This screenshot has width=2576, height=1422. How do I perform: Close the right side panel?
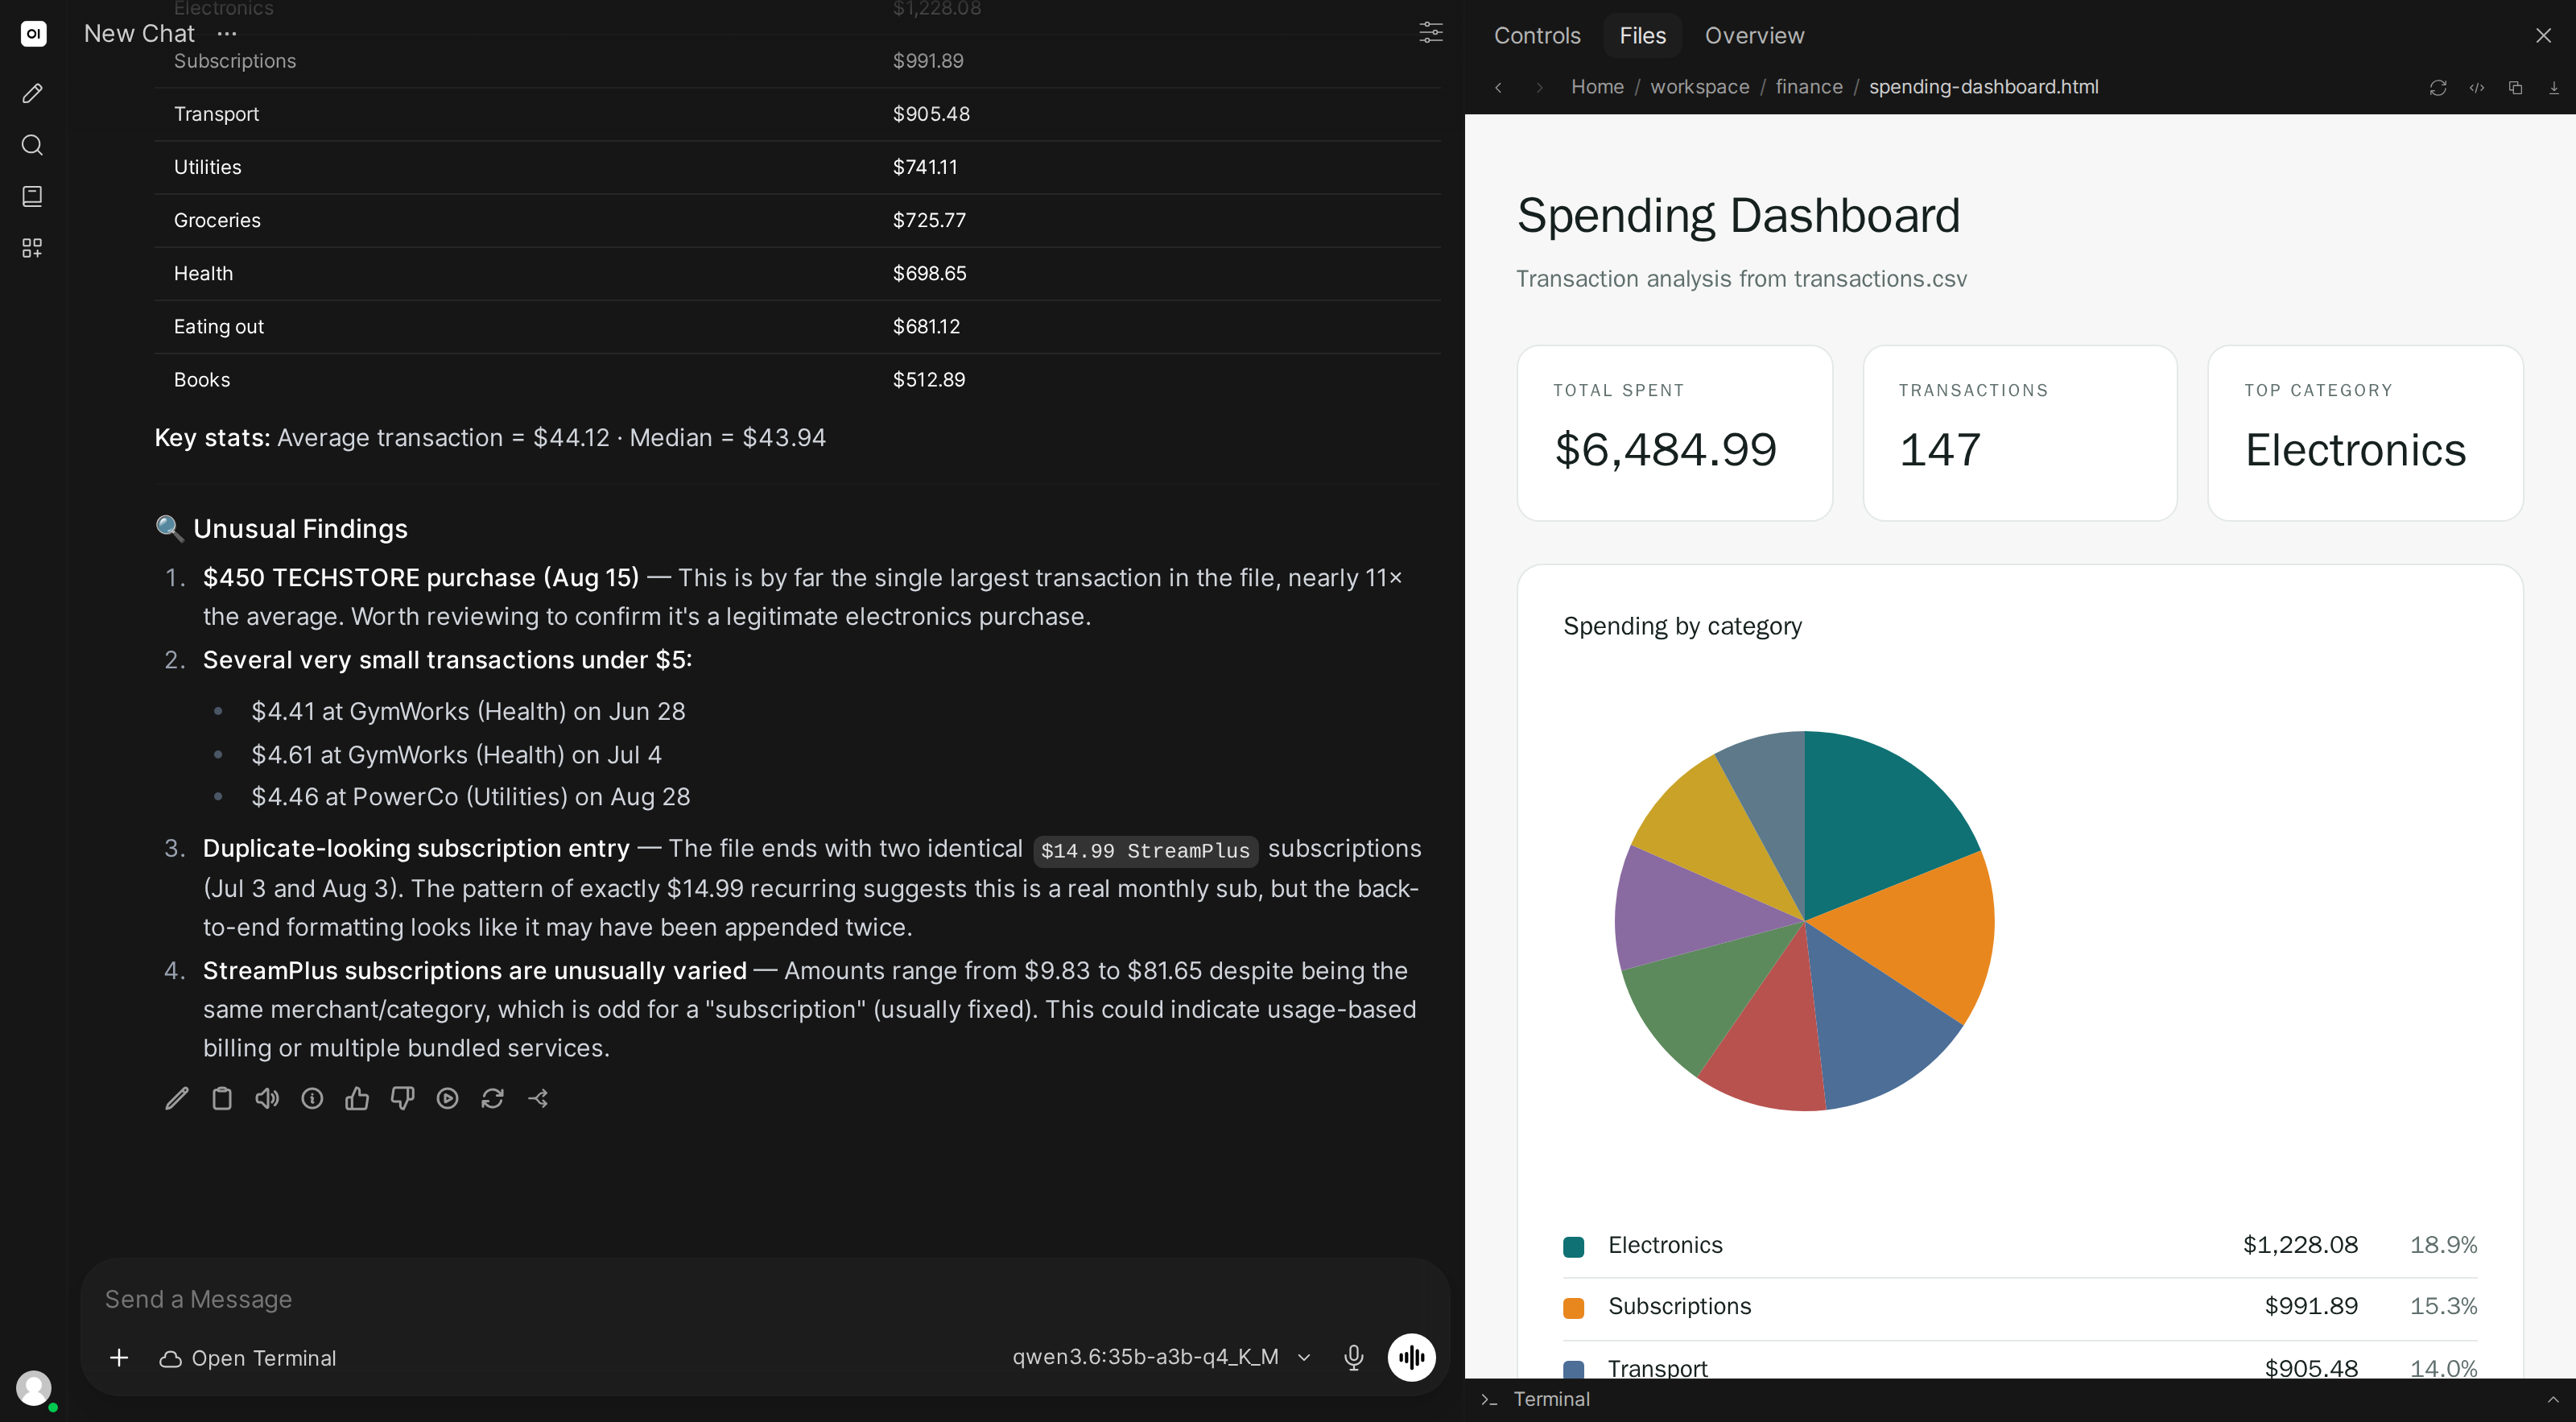point(2543,36)
